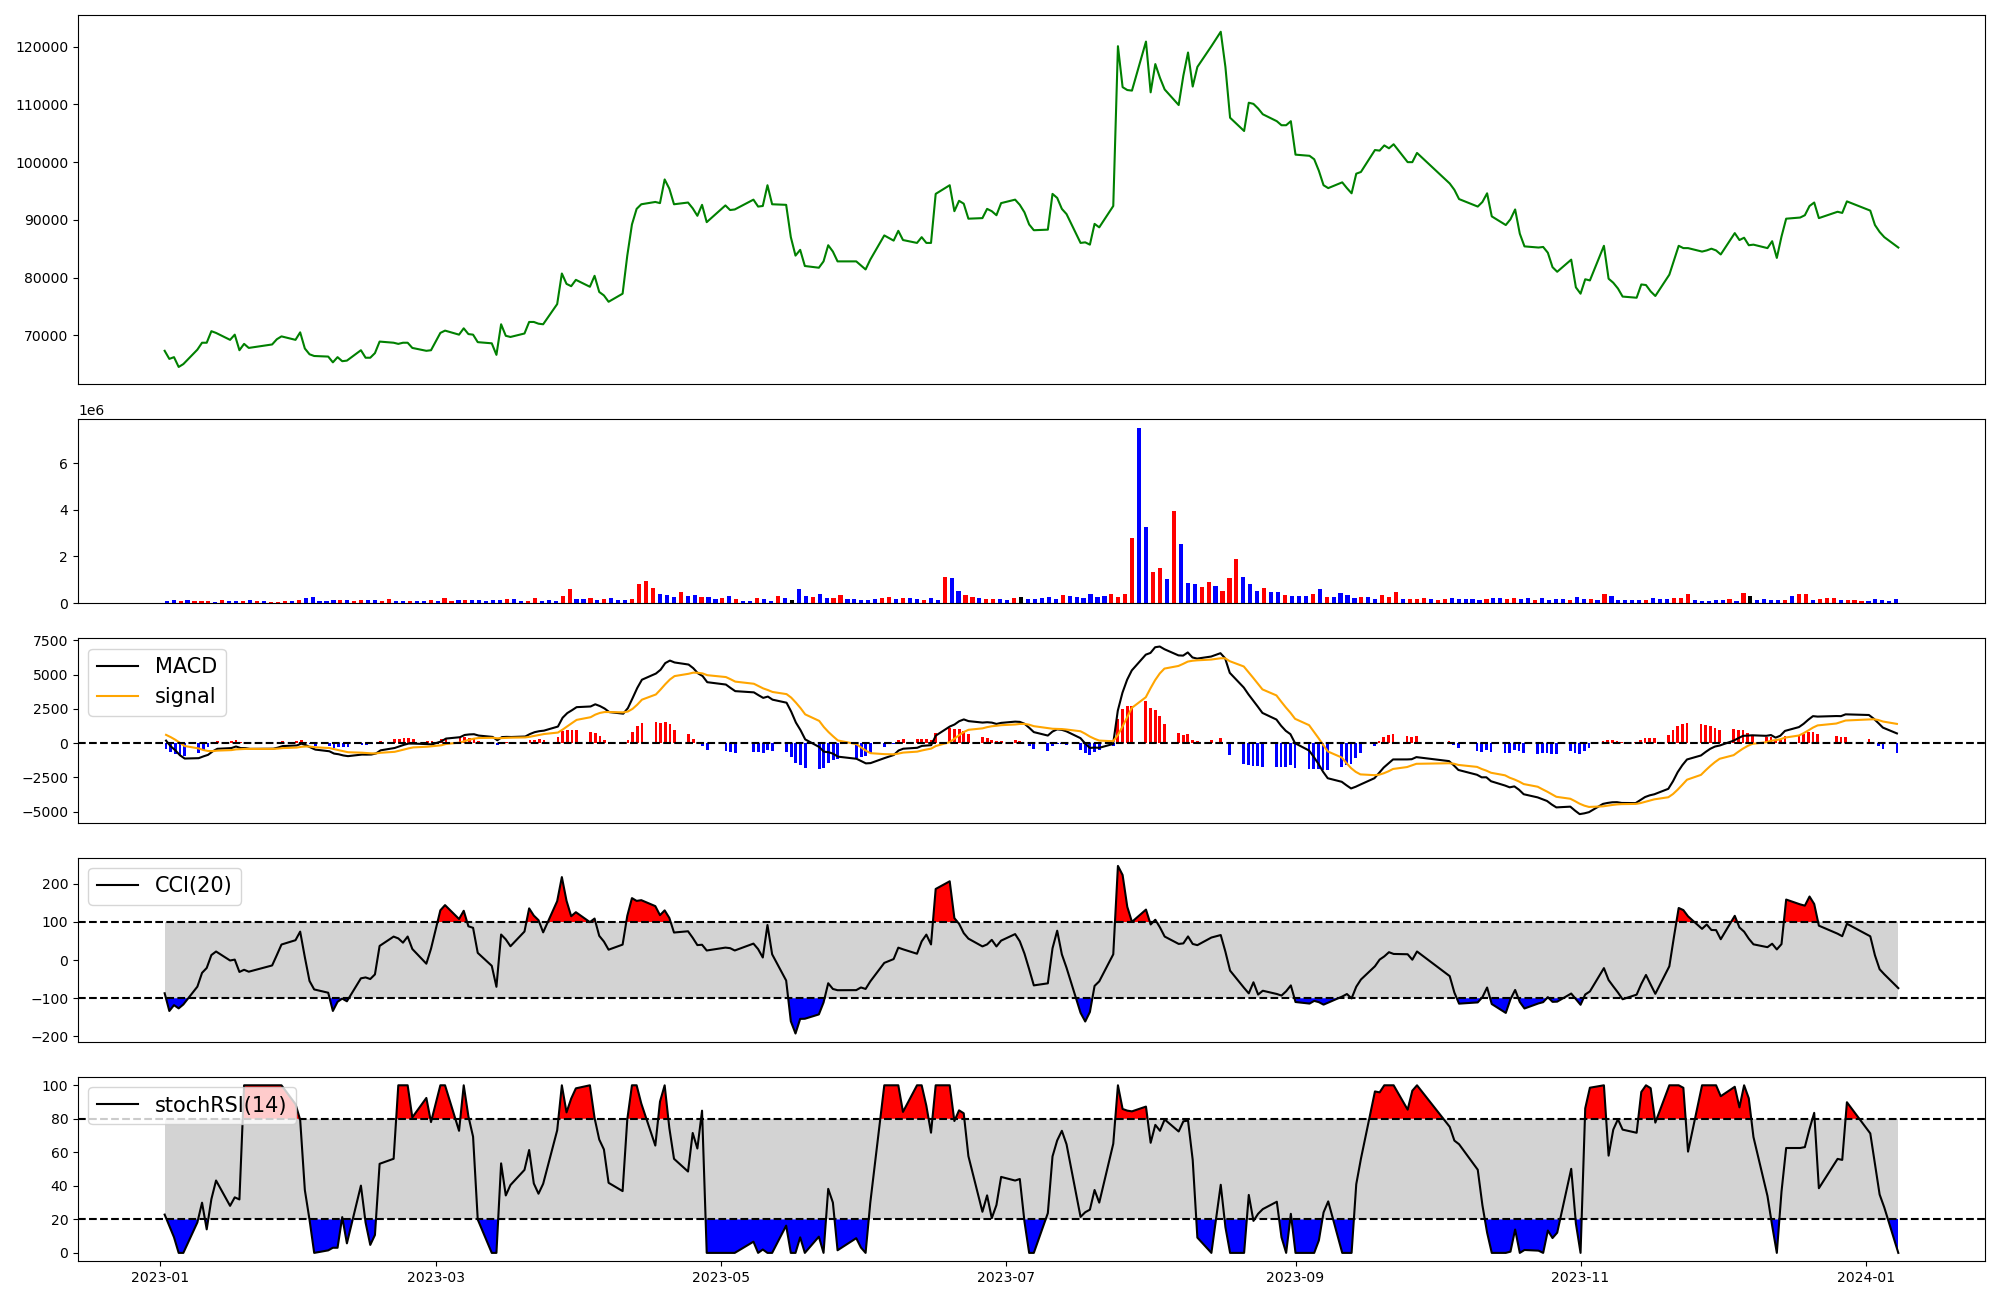The height and width of the screenshot is (1300, 2000).
Task: Click the 2023-09 x-axis date label
Action: coord(1295,1277)
